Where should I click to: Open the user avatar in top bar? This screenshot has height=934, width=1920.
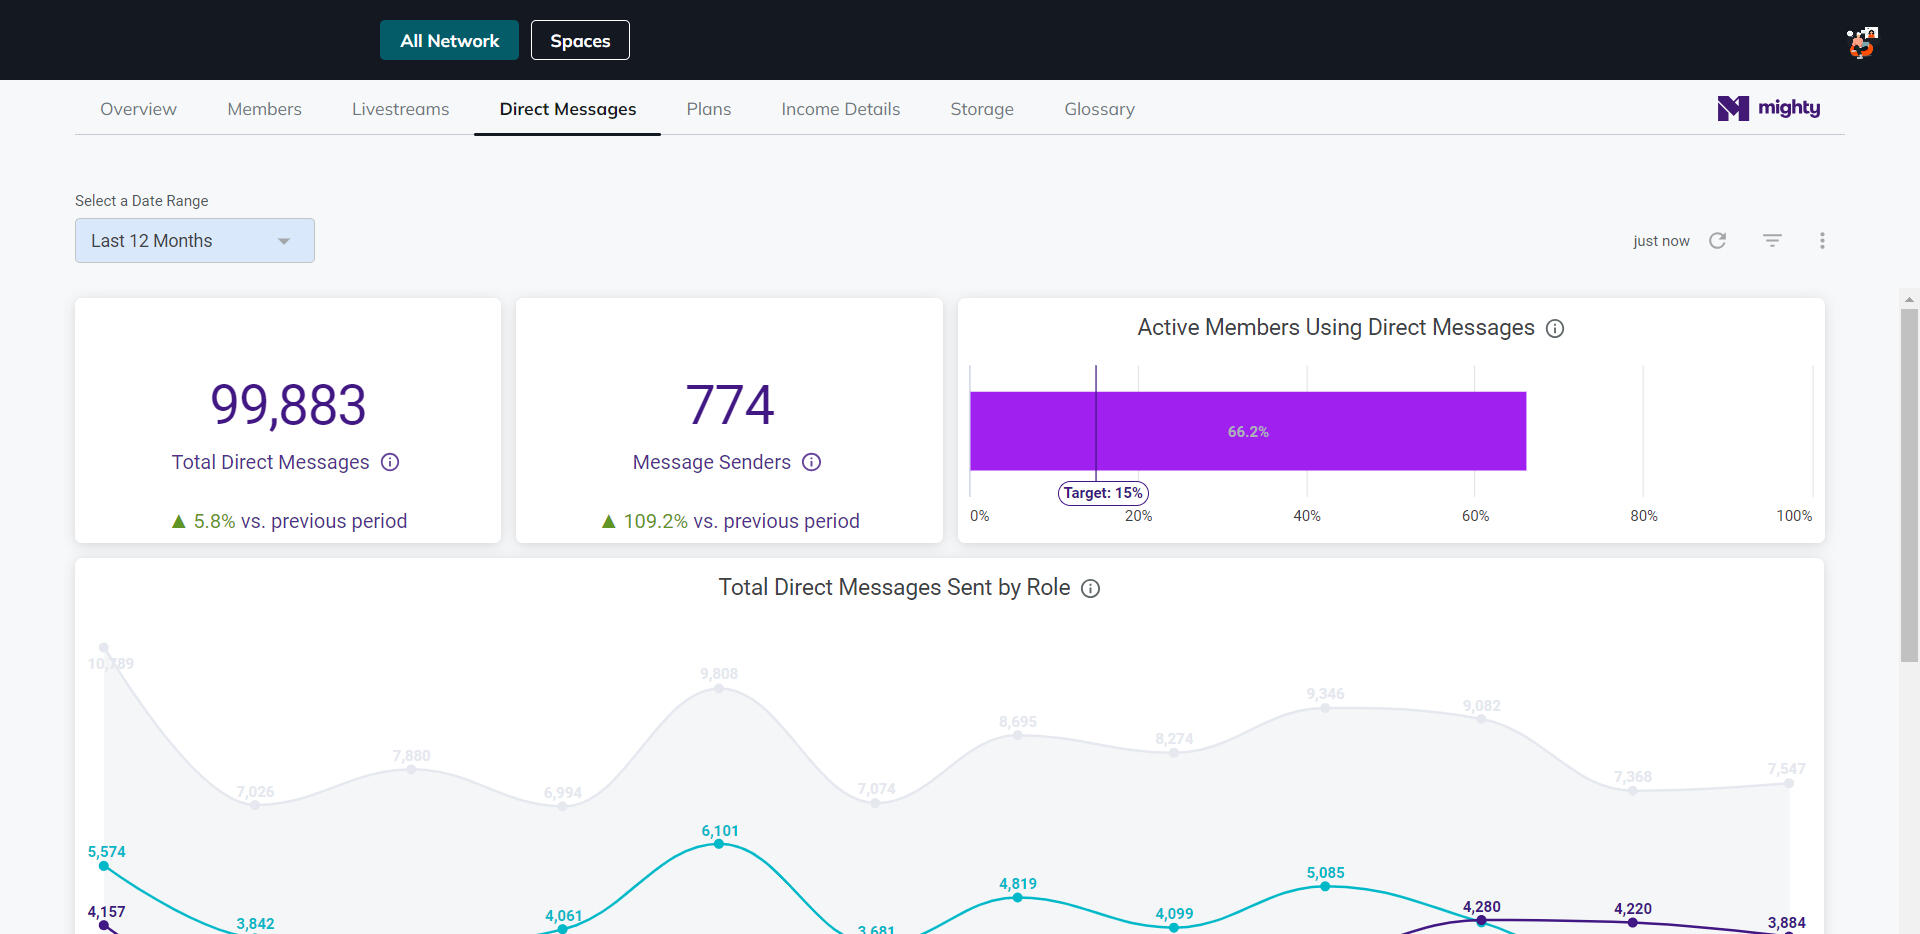1861,42
